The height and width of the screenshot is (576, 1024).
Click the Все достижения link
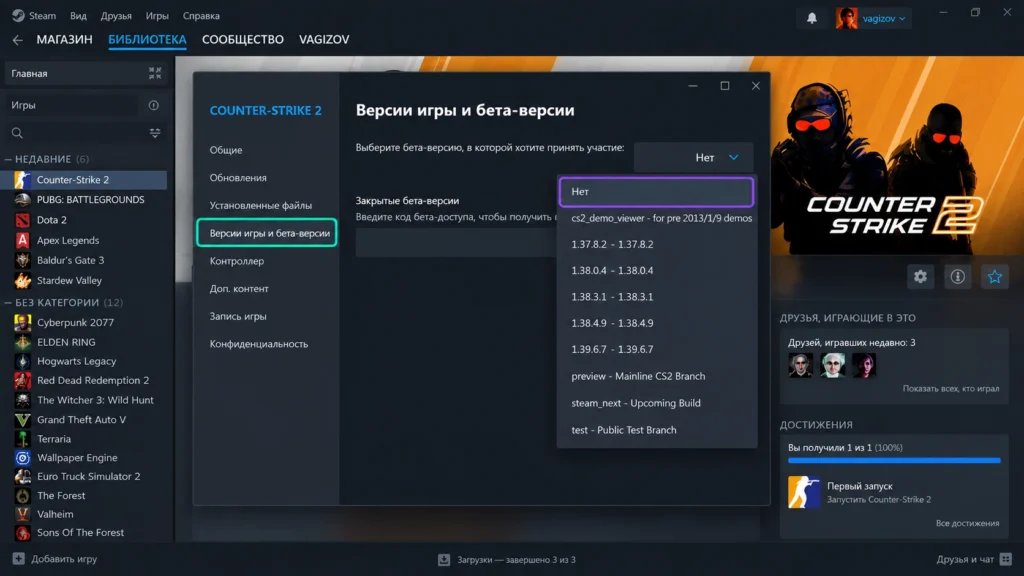[x=967, y=523]
